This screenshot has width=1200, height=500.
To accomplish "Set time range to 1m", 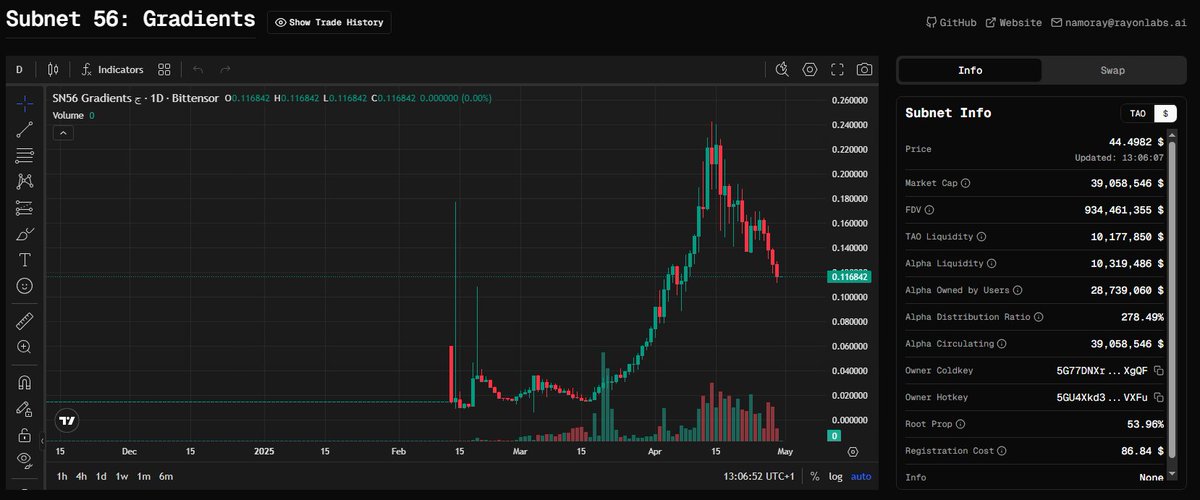I will (143, 476).
